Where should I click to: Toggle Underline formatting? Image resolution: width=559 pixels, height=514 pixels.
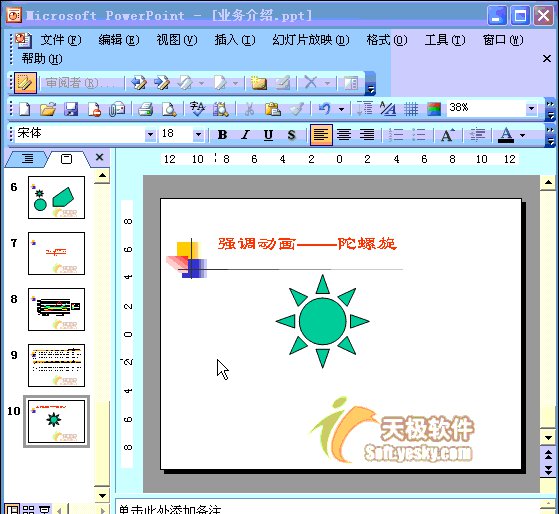point(268,135)
